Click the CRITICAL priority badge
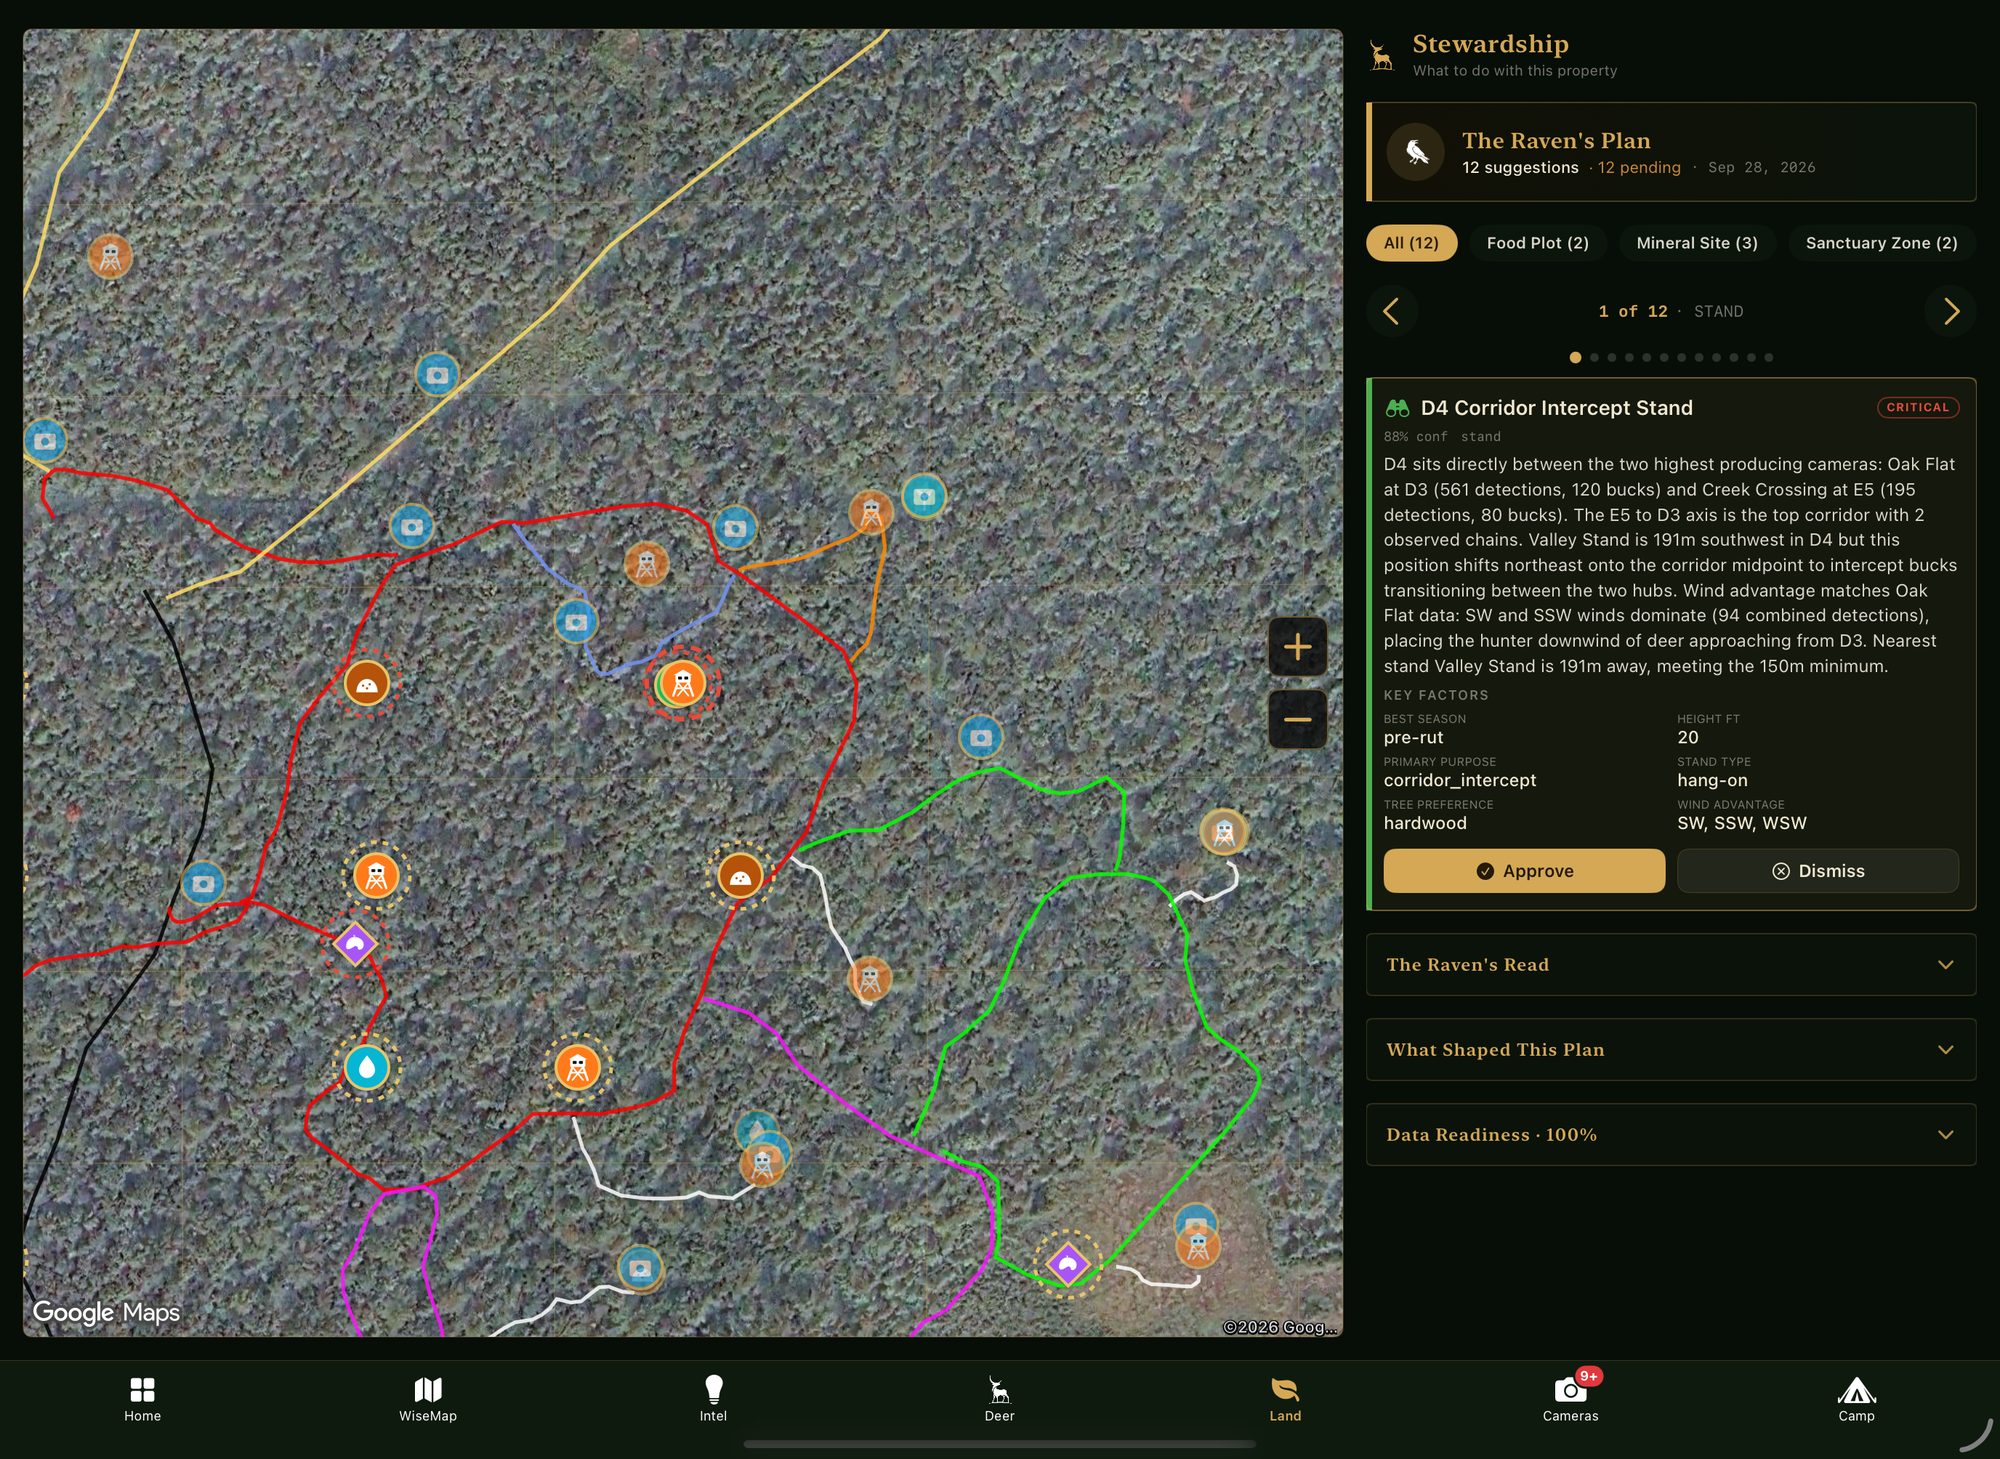2000x1459 pixels. tap(1917, 407)
